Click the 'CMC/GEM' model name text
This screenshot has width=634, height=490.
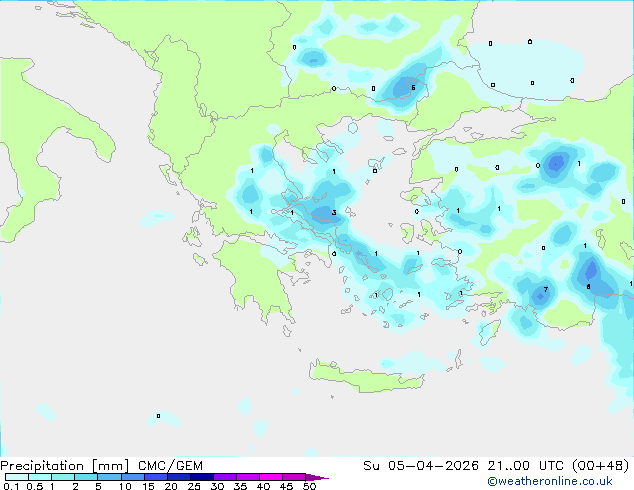(x=170, y=466)
